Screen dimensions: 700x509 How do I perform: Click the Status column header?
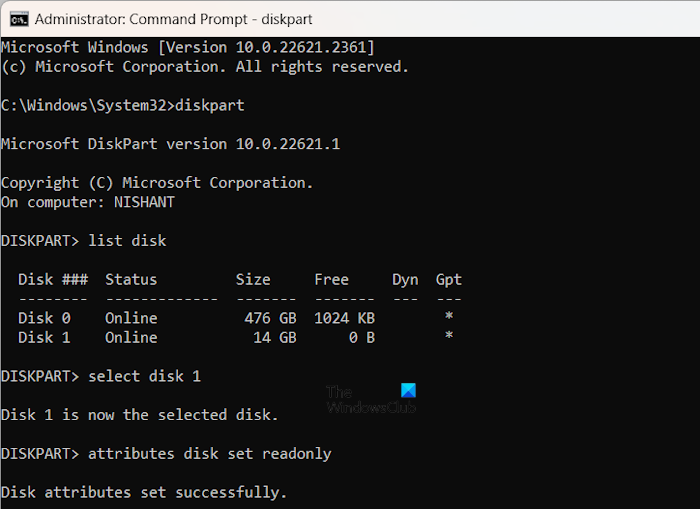click(x=131, y=280)
